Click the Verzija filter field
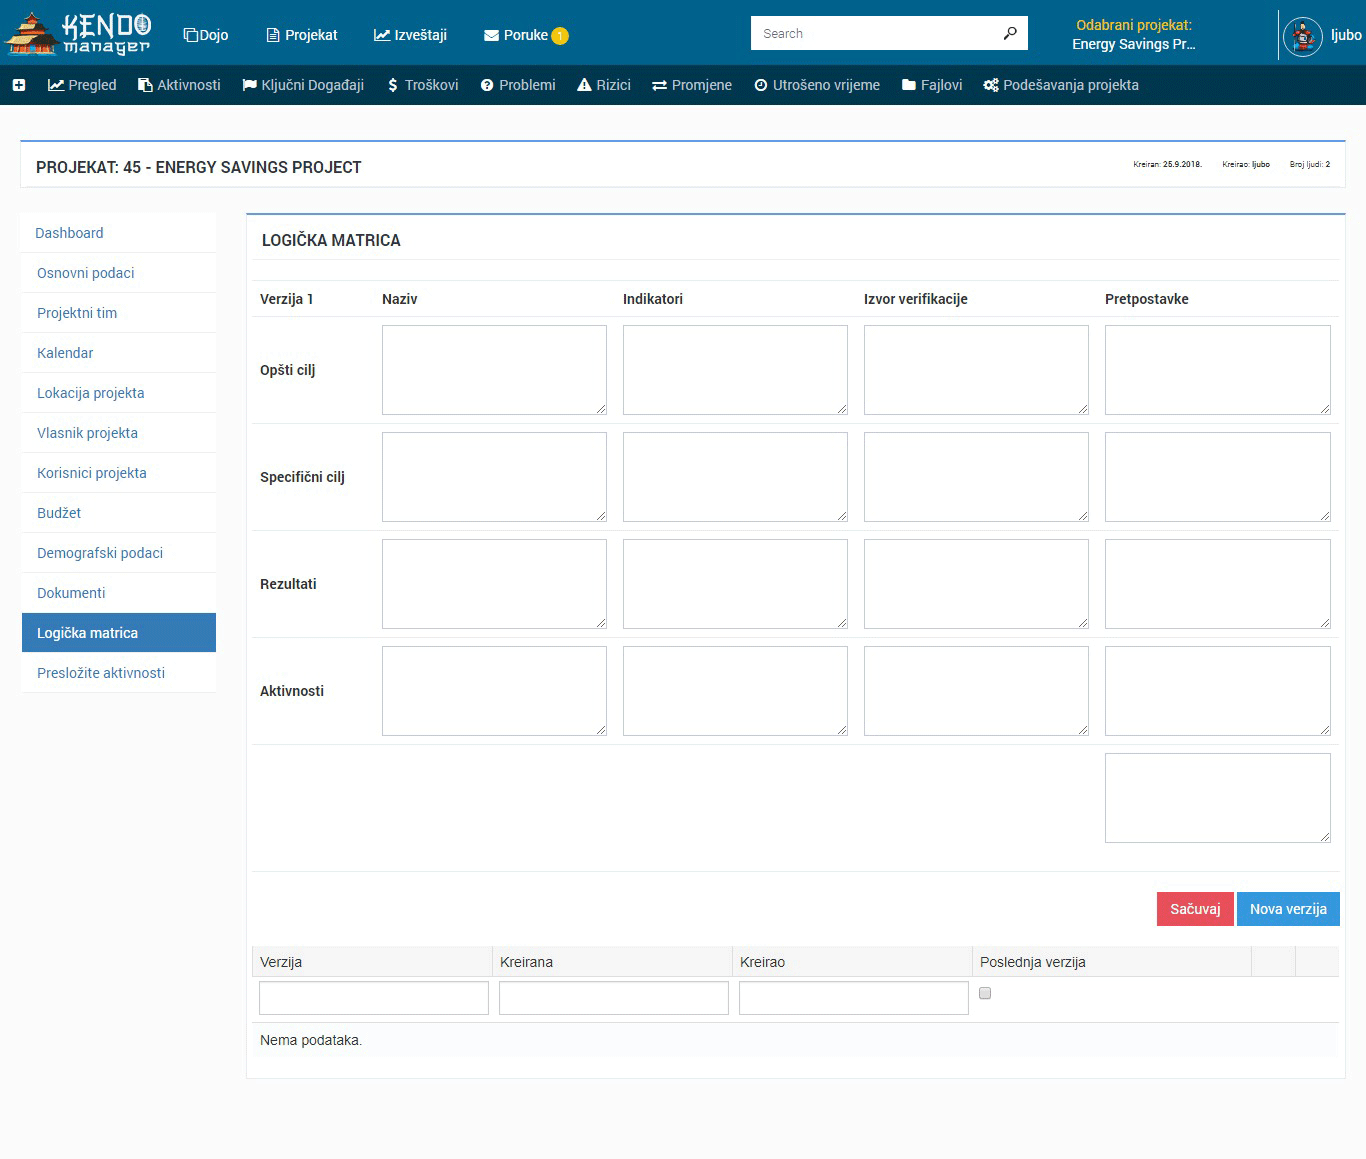Image resolution: width=1366 pixels, height=1159 pixels. point(374,998)
